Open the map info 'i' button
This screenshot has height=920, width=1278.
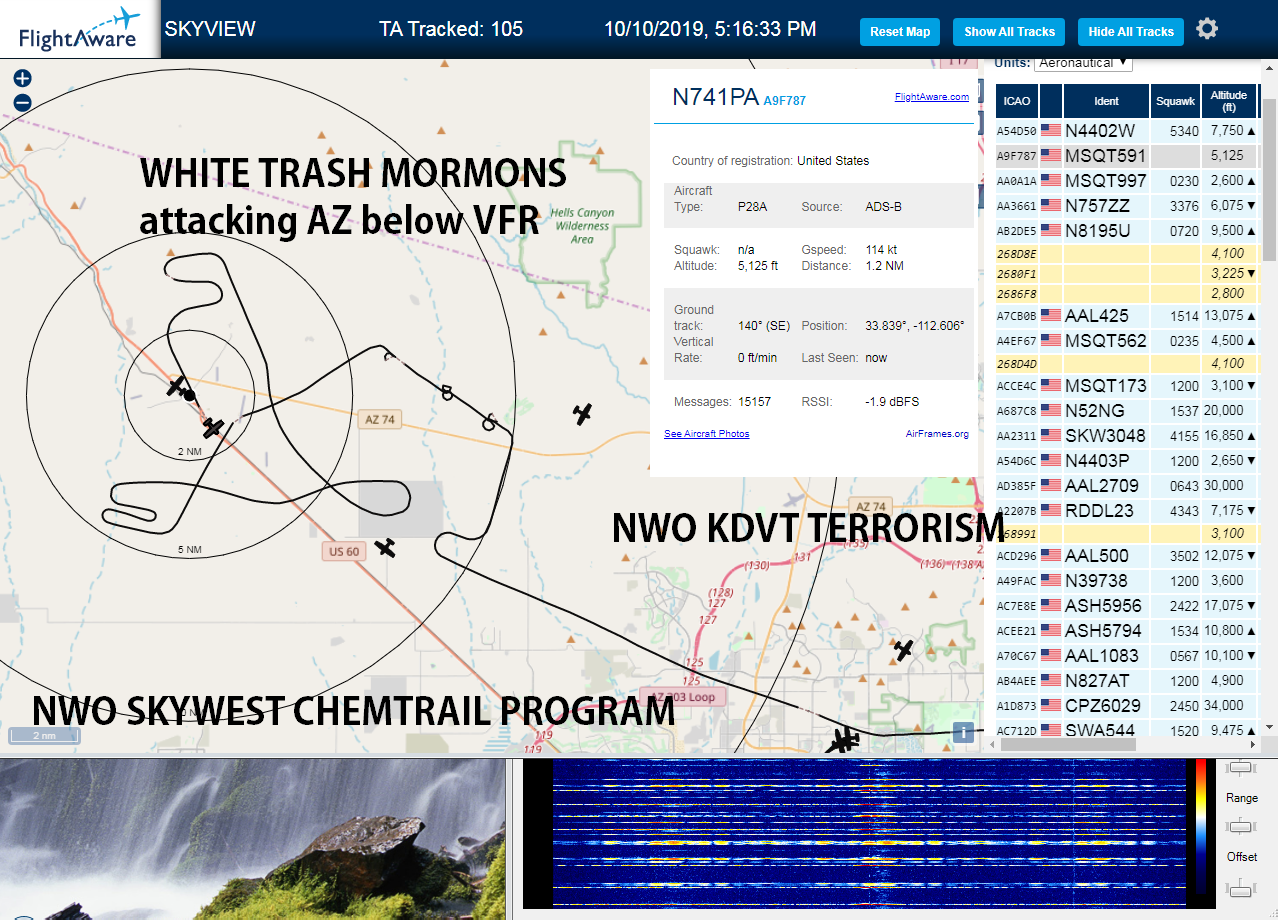pos(963,732)
